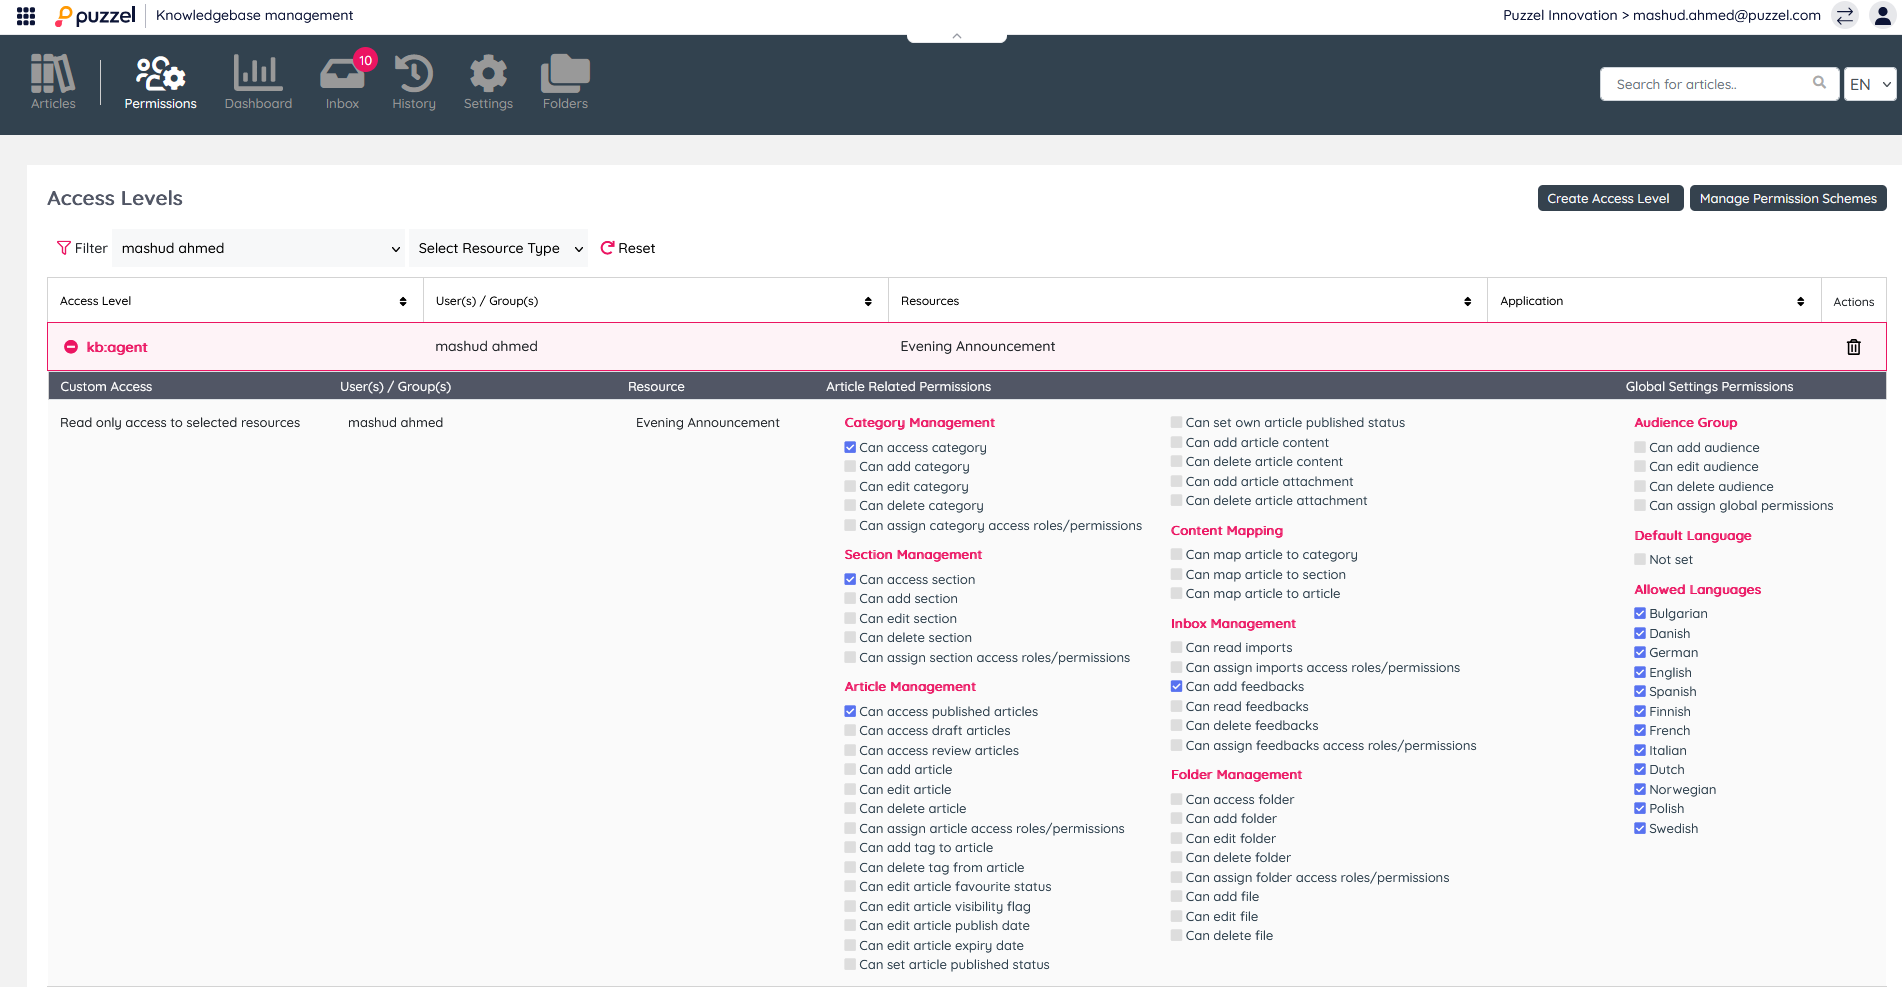
Task: Click Manage Permission Schemes button
Action: (1787, 199)
